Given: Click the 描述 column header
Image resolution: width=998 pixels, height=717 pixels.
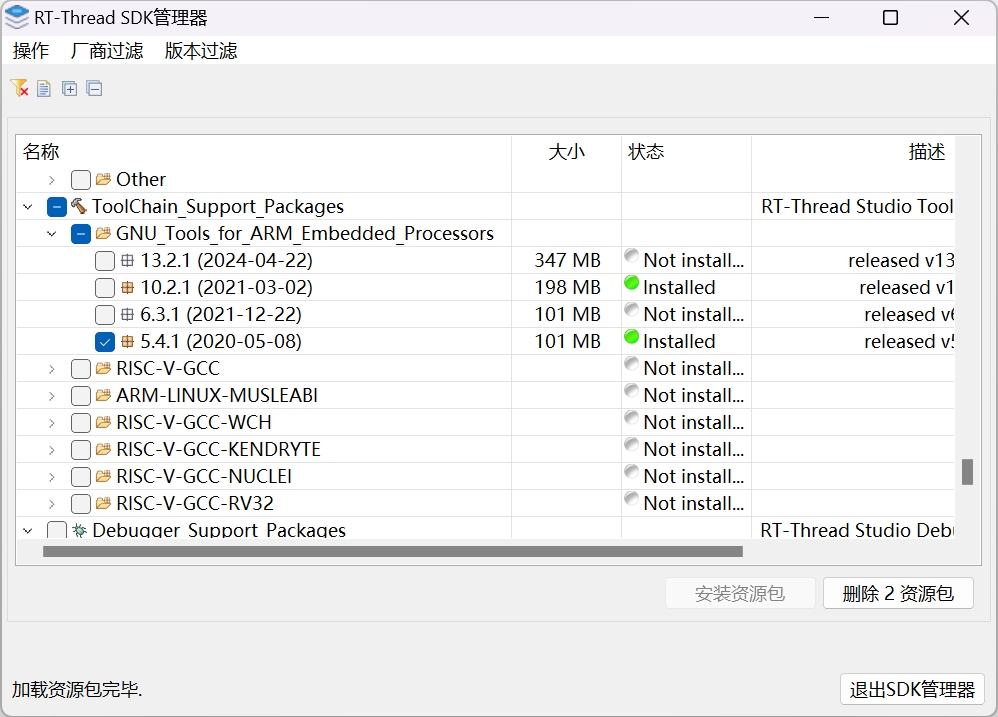Looking at the screenshot, I should (853, 152).
